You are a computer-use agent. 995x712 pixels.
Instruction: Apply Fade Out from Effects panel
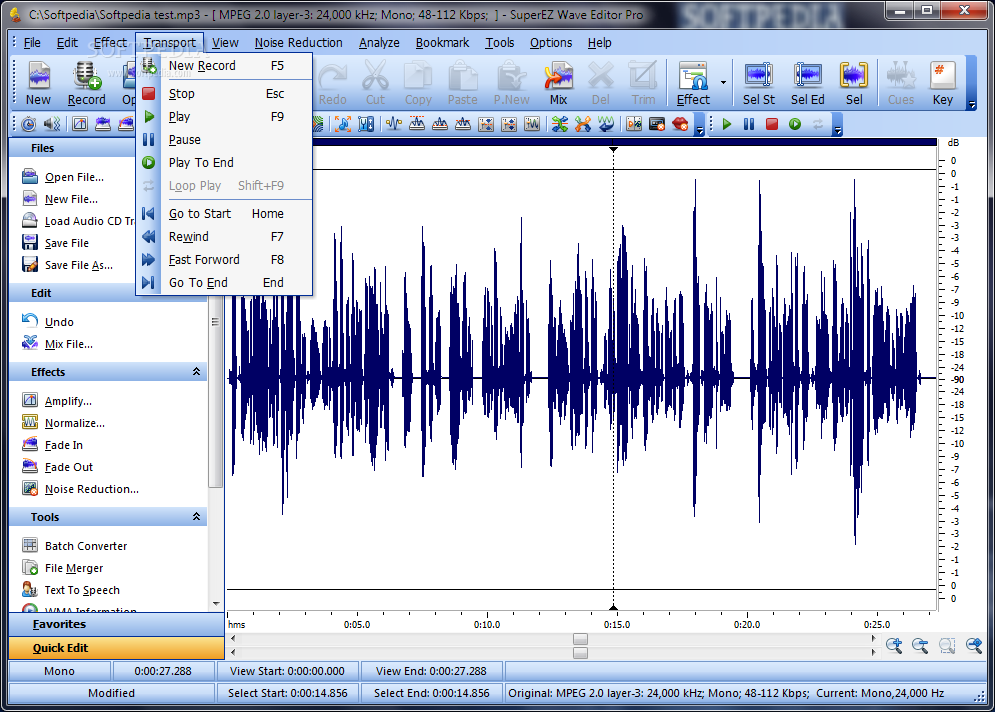[x=58, y=467]
